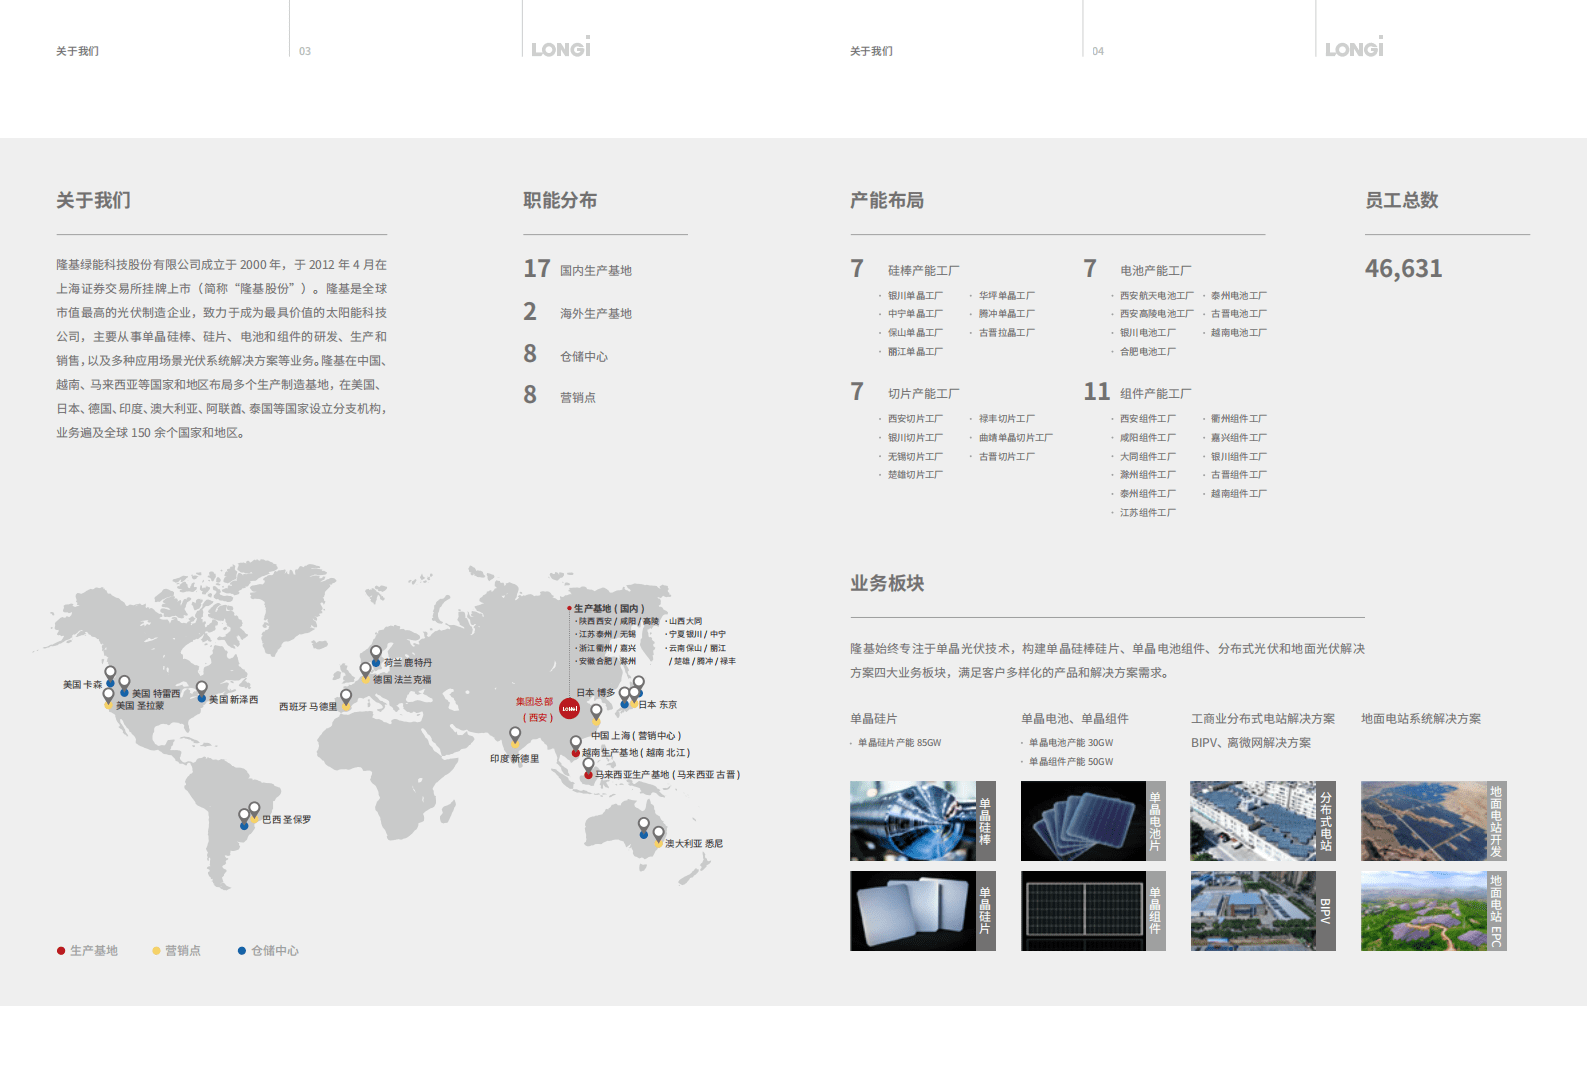The height and width of the screenshot is (1077, 1587).
Task: Click the red 生产基地 legend dot
Action: pos(61,951)
